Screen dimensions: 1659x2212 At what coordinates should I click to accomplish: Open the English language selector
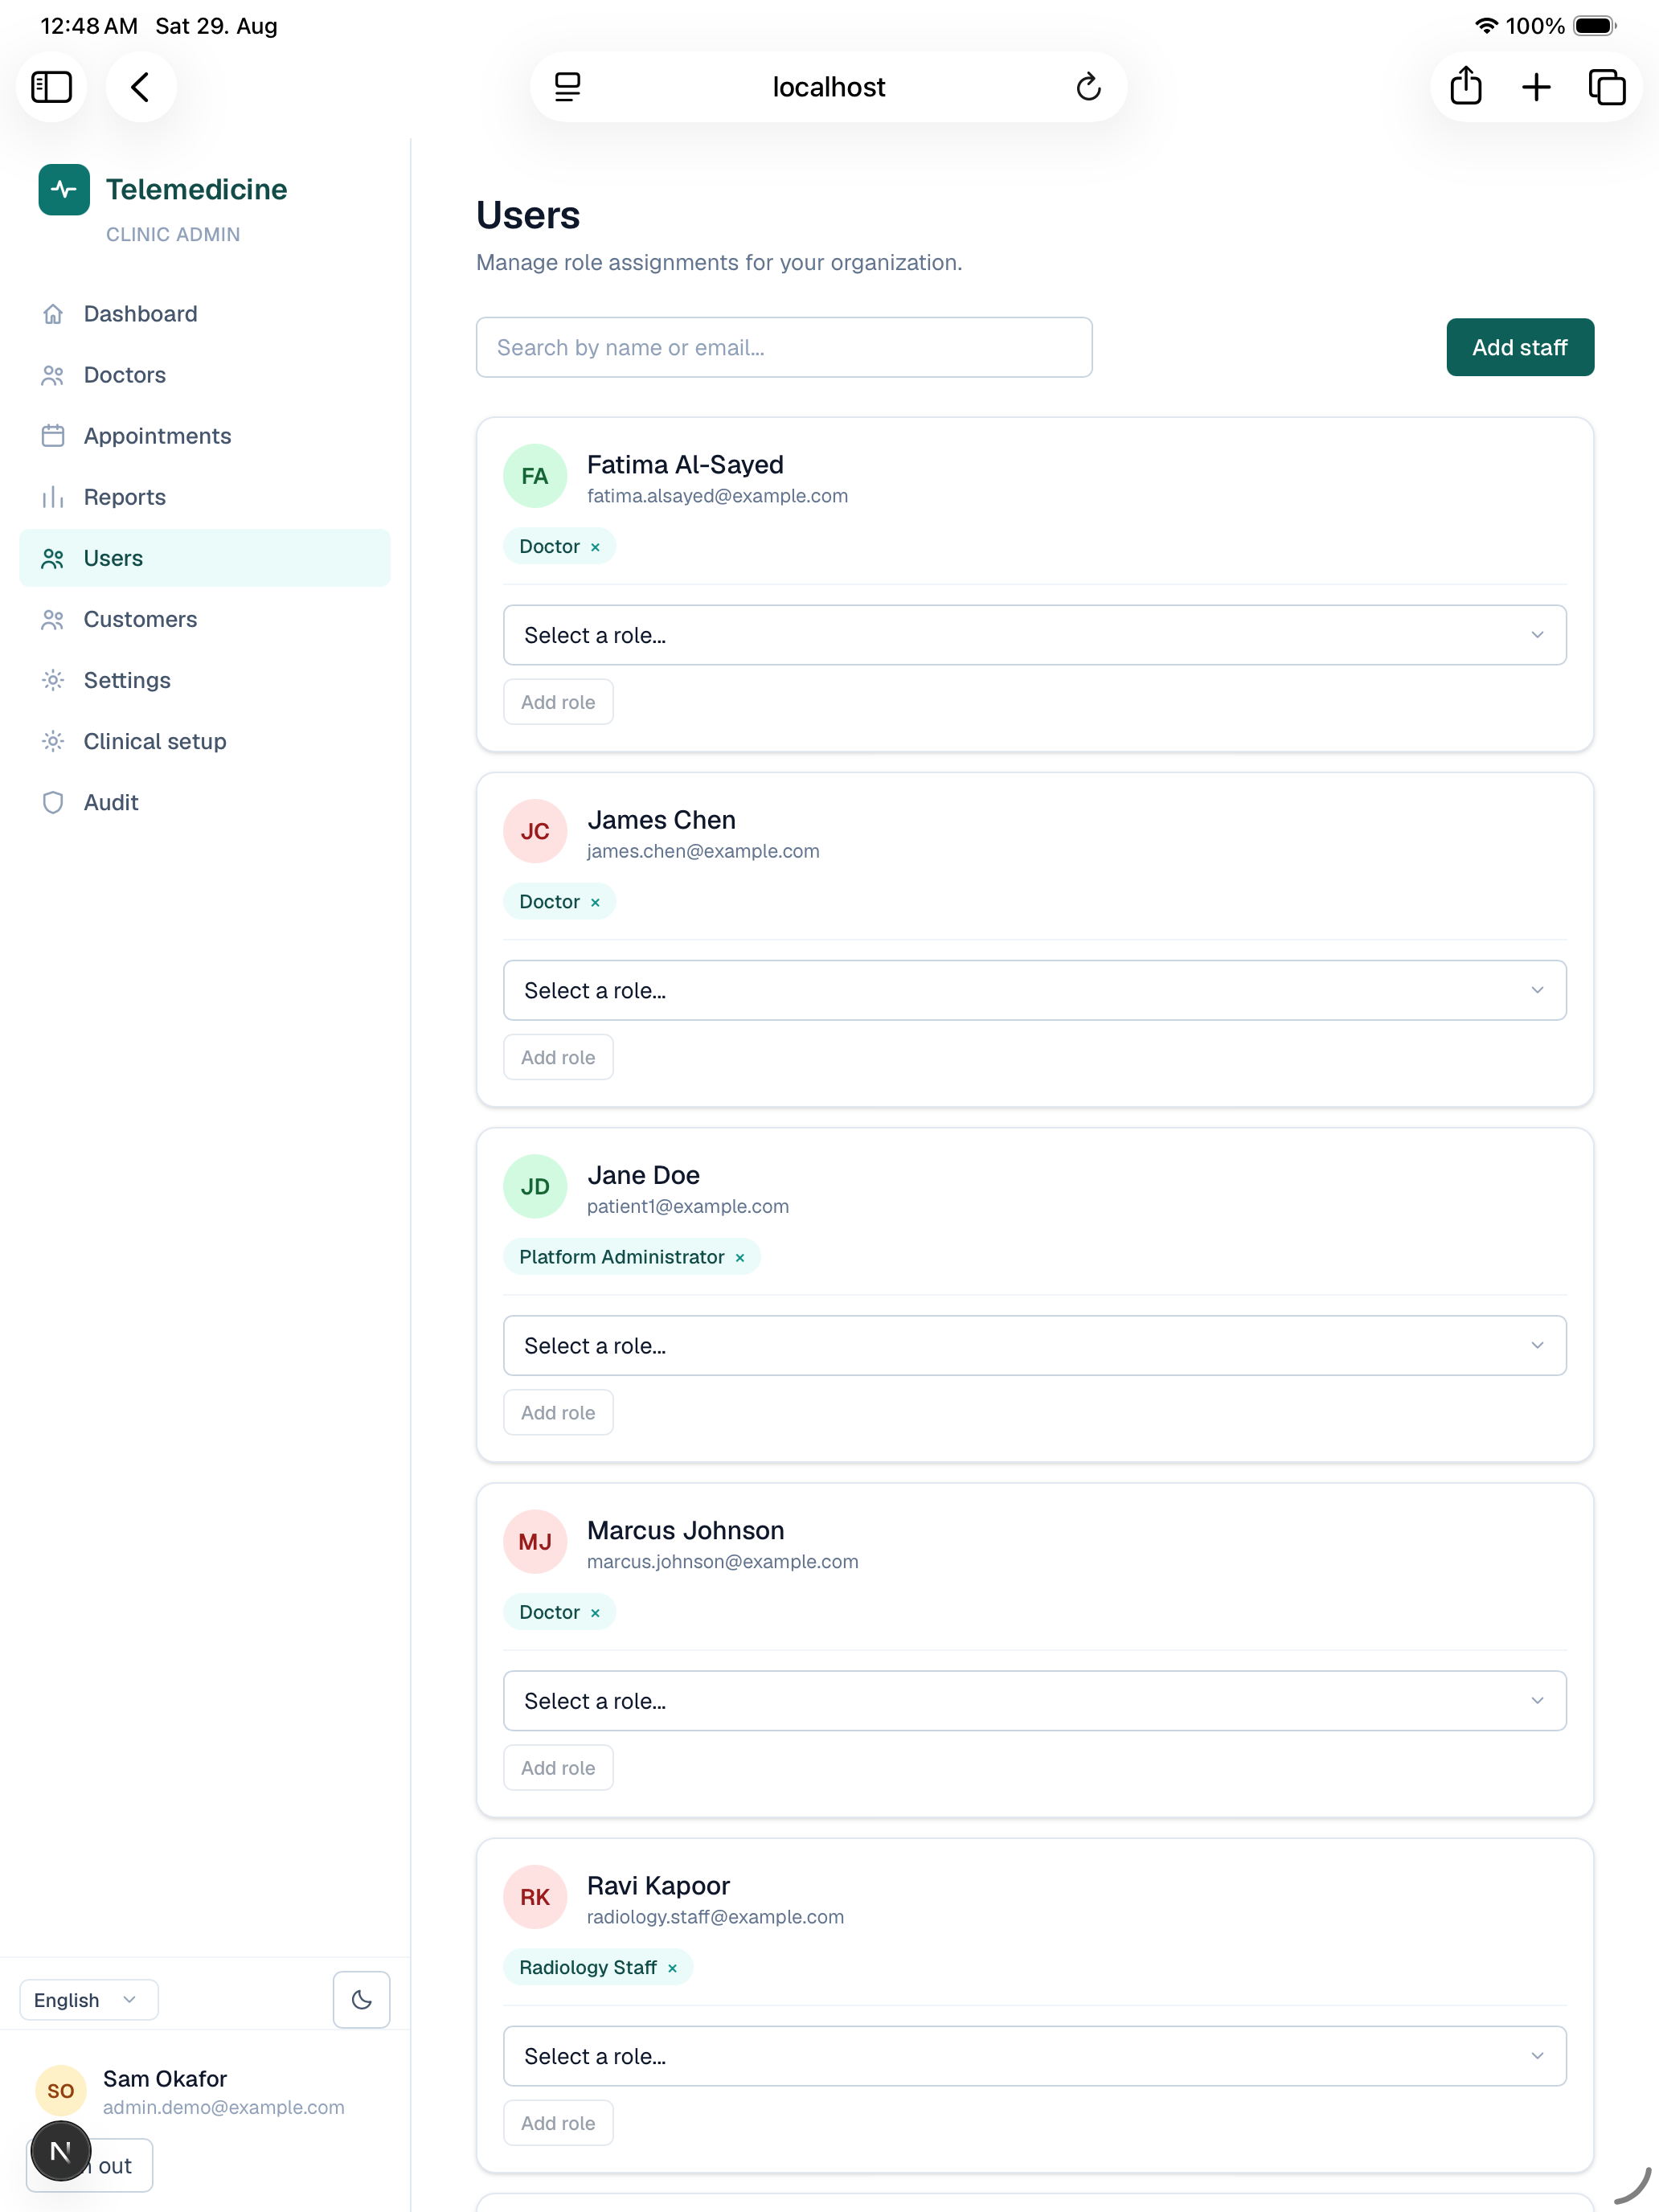click(x=89, y=2000)
